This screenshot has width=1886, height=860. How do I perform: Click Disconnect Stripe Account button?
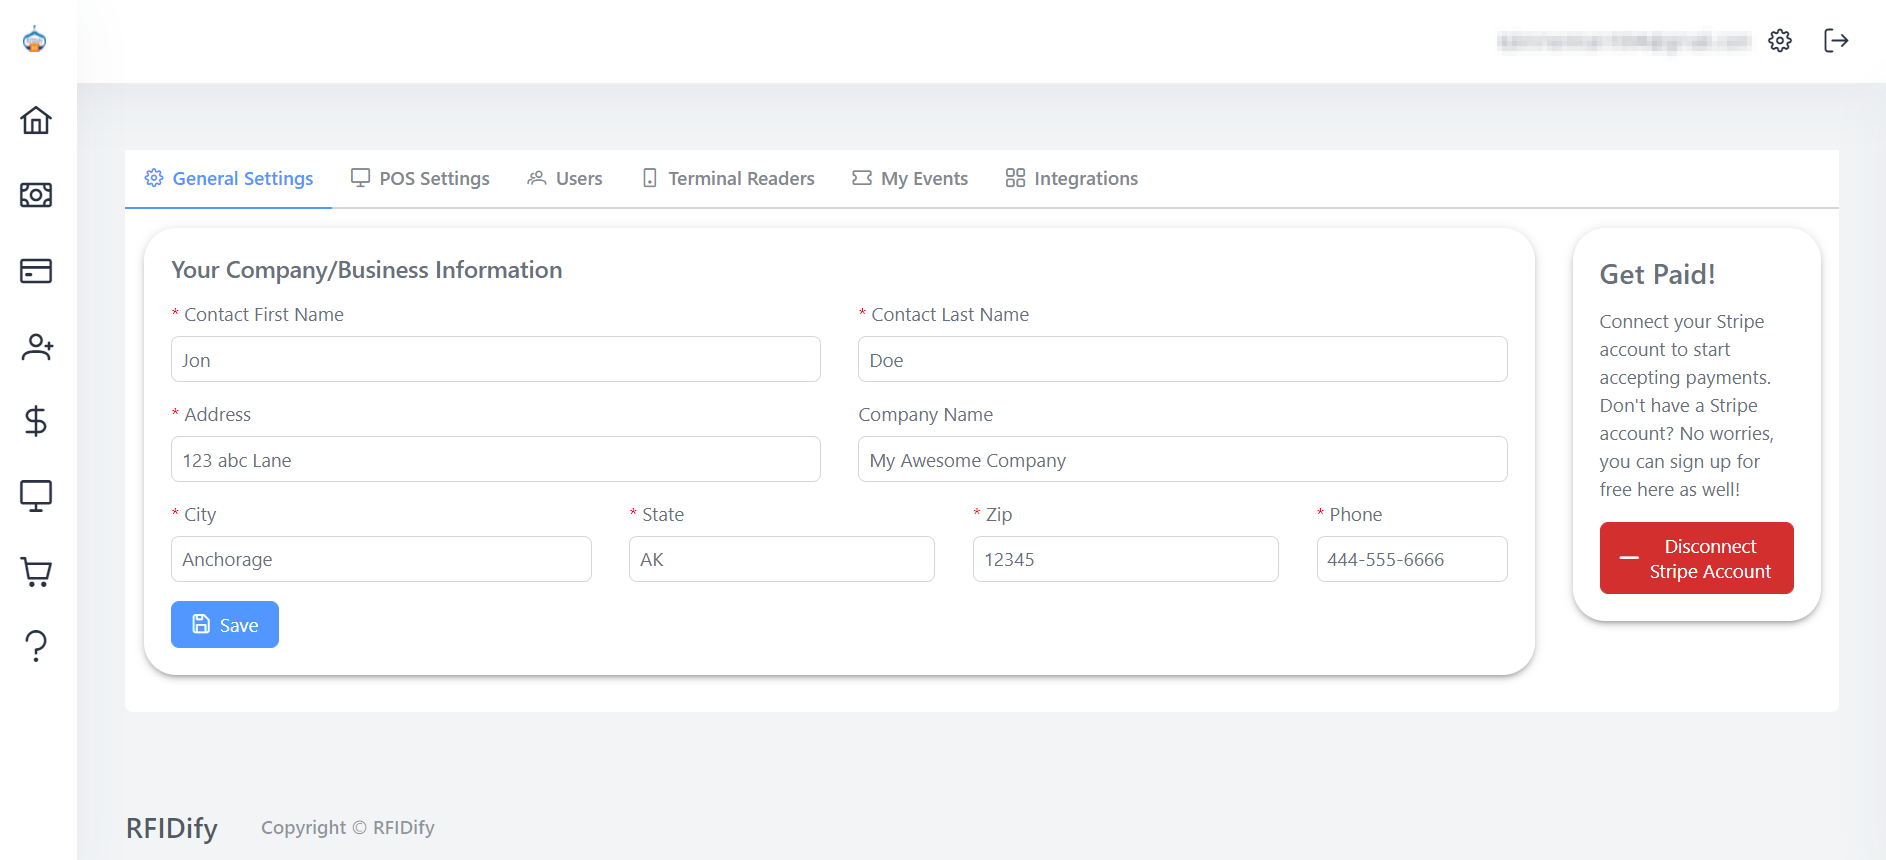pos(1696,558)
